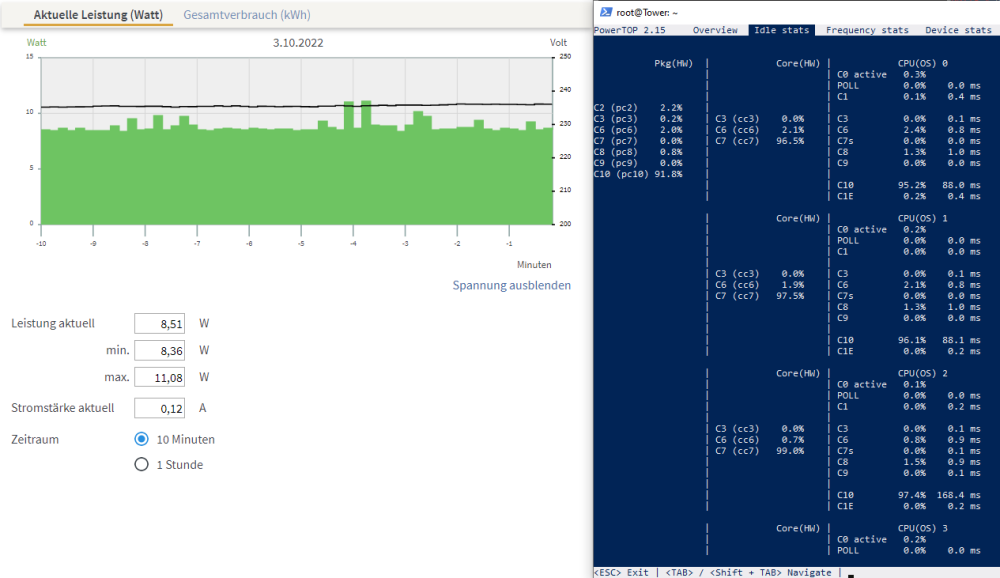Image resolution: width=1000 pixels, height=578 pixels.
Task: Click the C0 active 0.3% row
Action: pos(881,75)
